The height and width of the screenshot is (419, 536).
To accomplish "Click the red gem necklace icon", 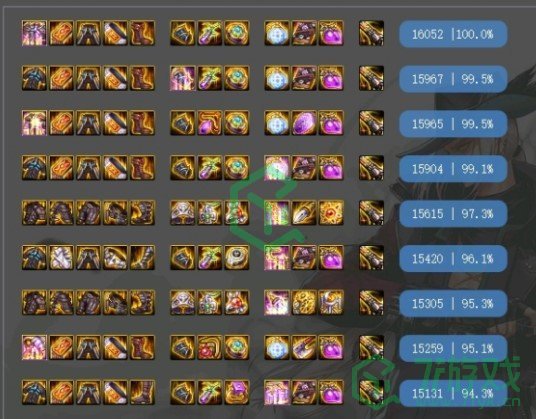I will point(210,348).
